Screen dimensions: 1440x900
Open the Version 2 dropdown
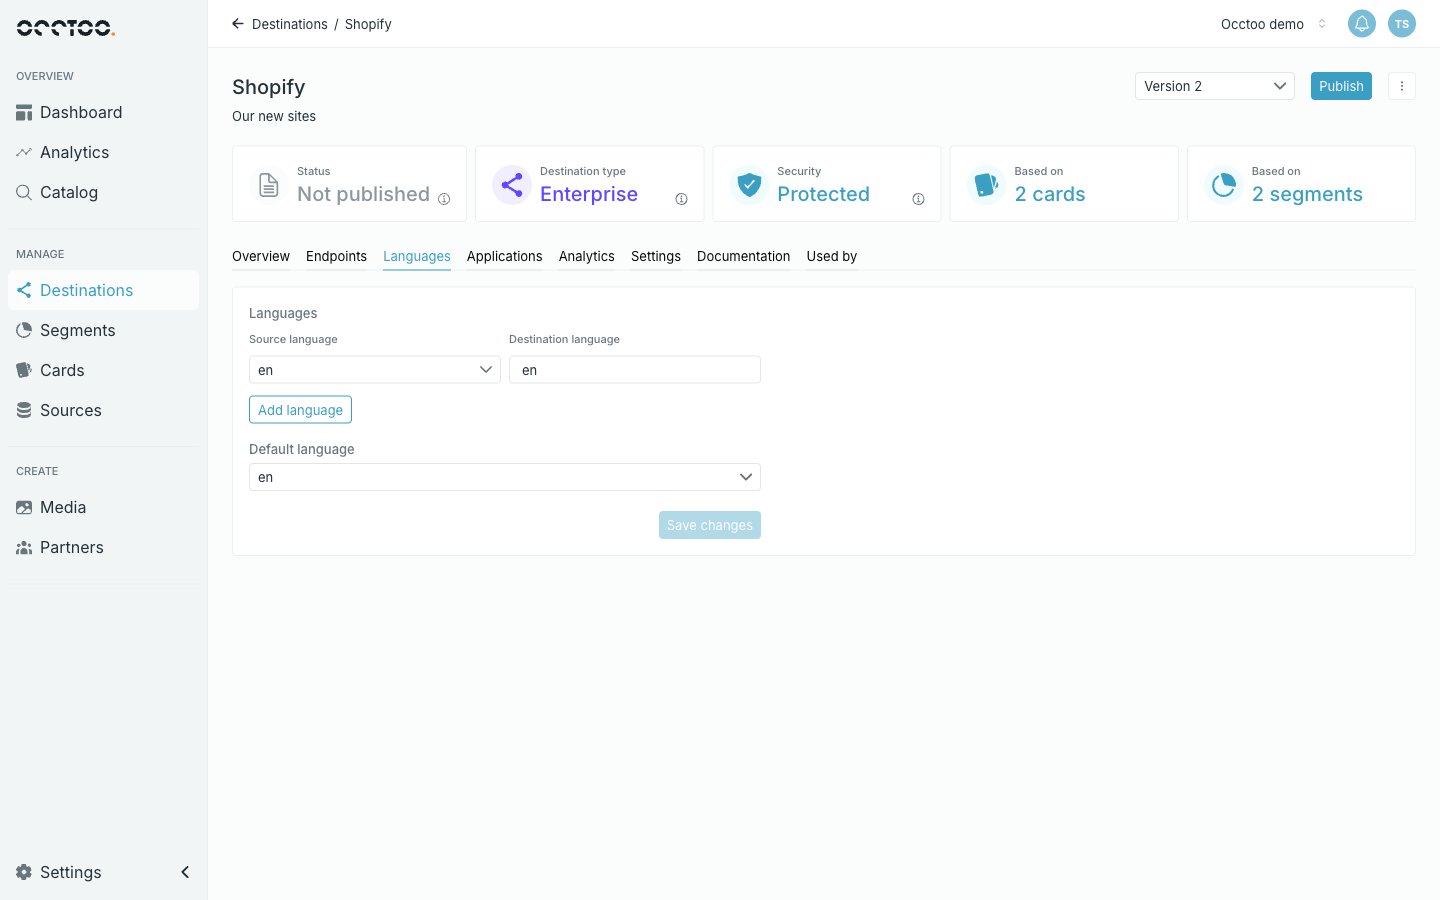point(1215,86)
